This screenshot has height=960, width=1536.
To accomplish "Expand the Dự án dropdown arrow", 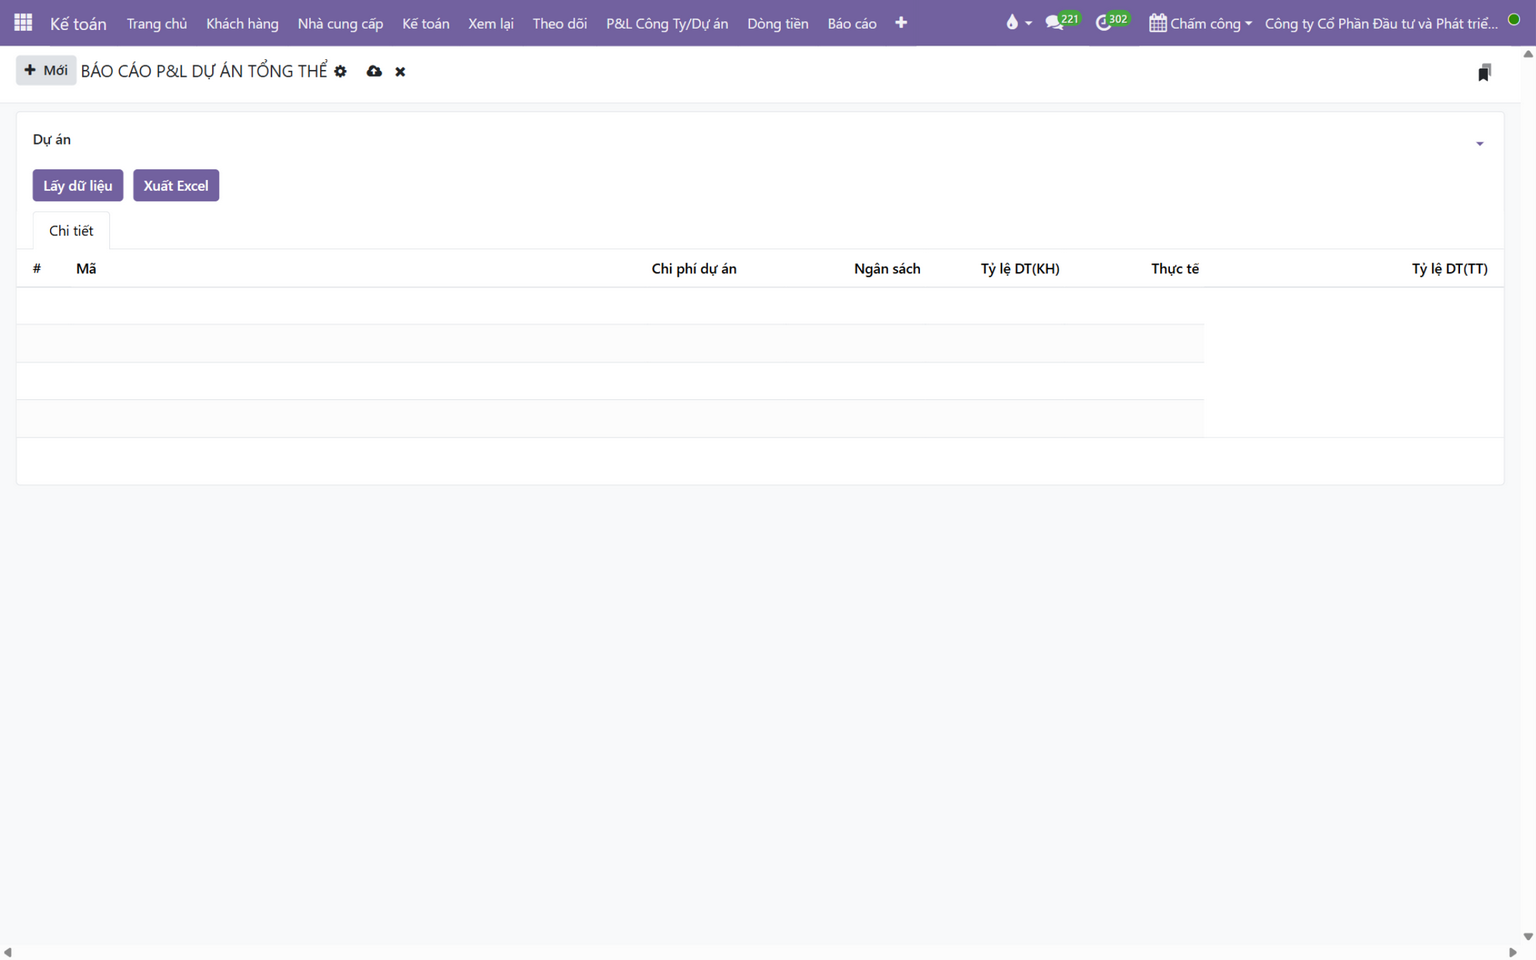I will click(x=1480, y=144).
